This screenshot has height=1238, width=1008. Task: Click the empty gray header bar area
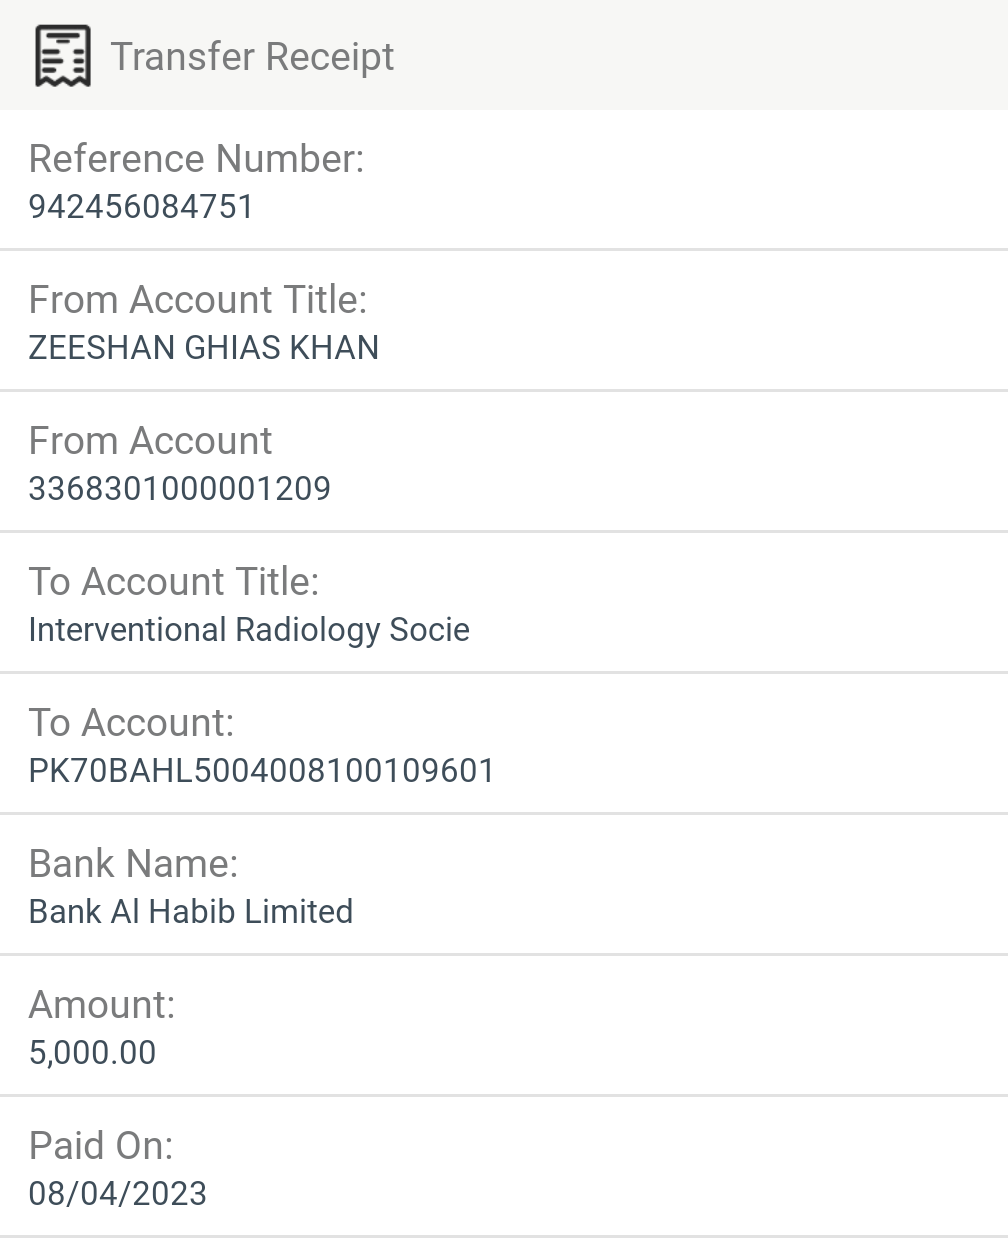(700, 56)
